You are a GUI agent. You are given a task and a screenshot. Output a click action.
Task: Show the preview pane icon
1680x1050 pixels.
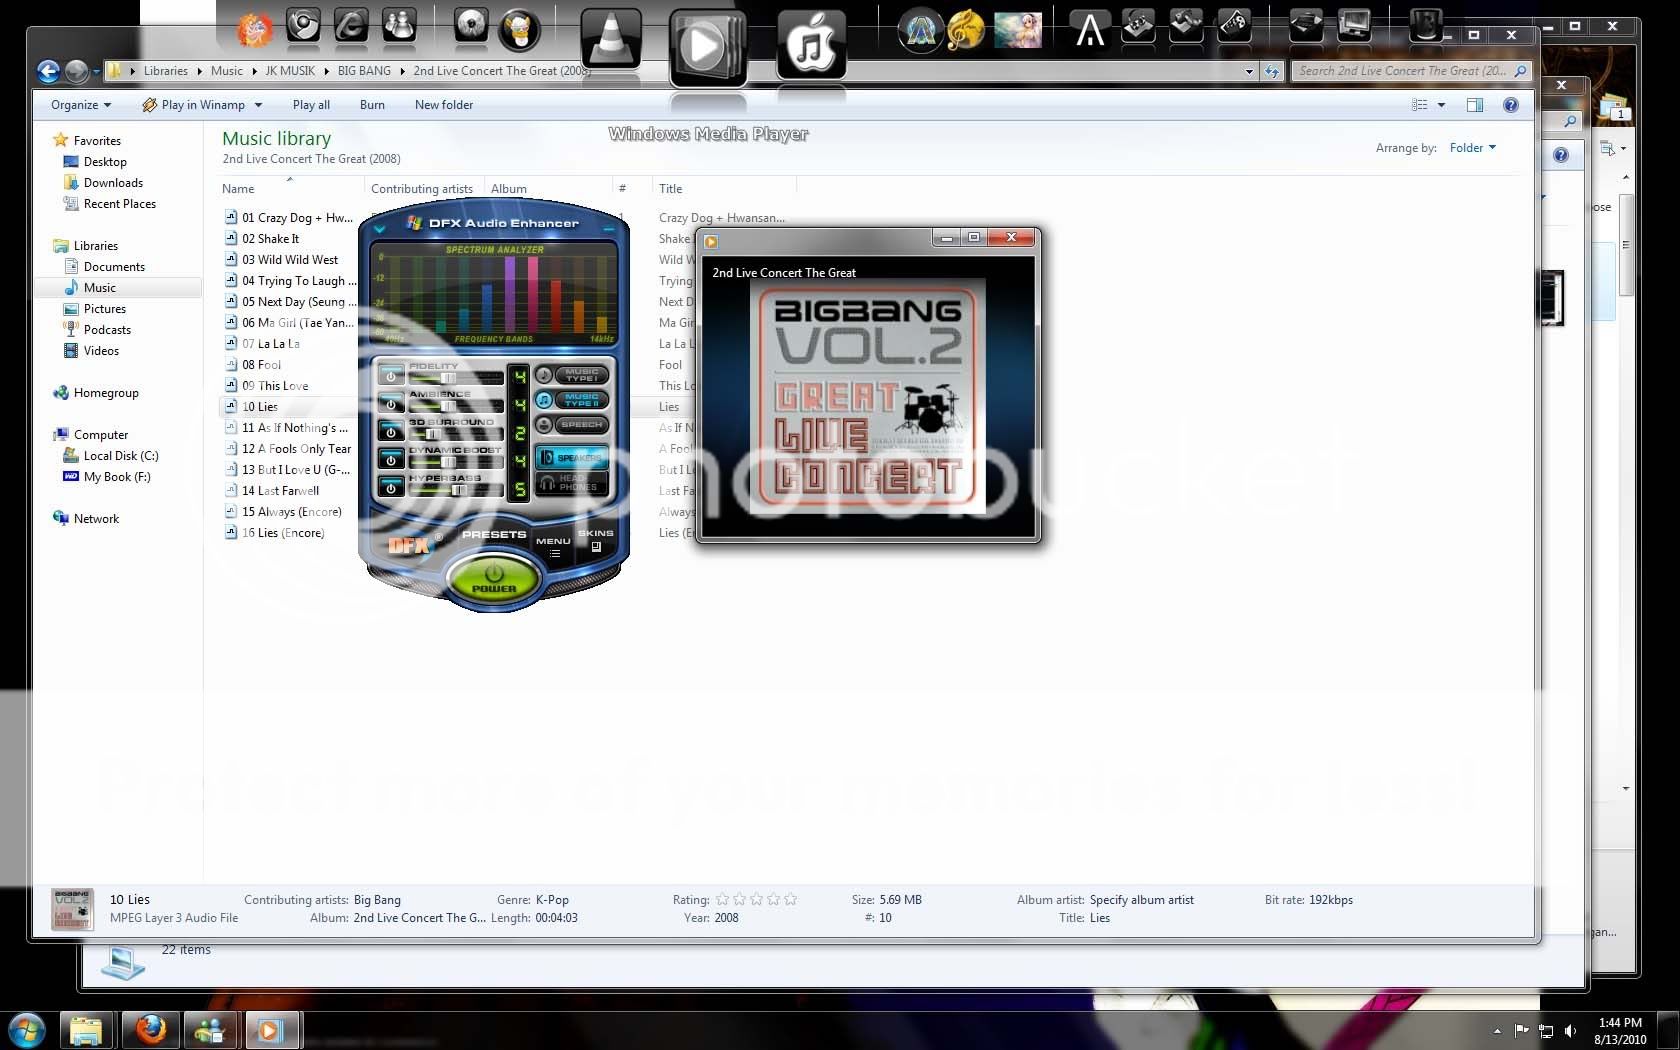[1474, 105]
